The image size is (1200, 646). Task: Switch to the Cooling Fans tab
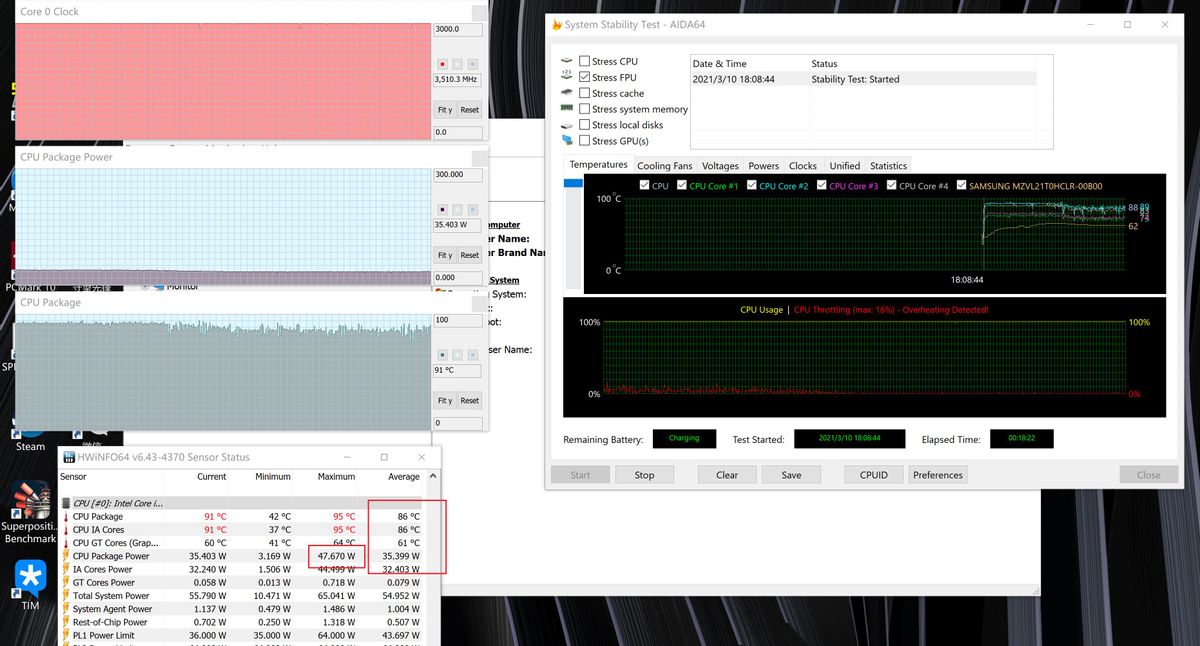click(x=664, y=166)
